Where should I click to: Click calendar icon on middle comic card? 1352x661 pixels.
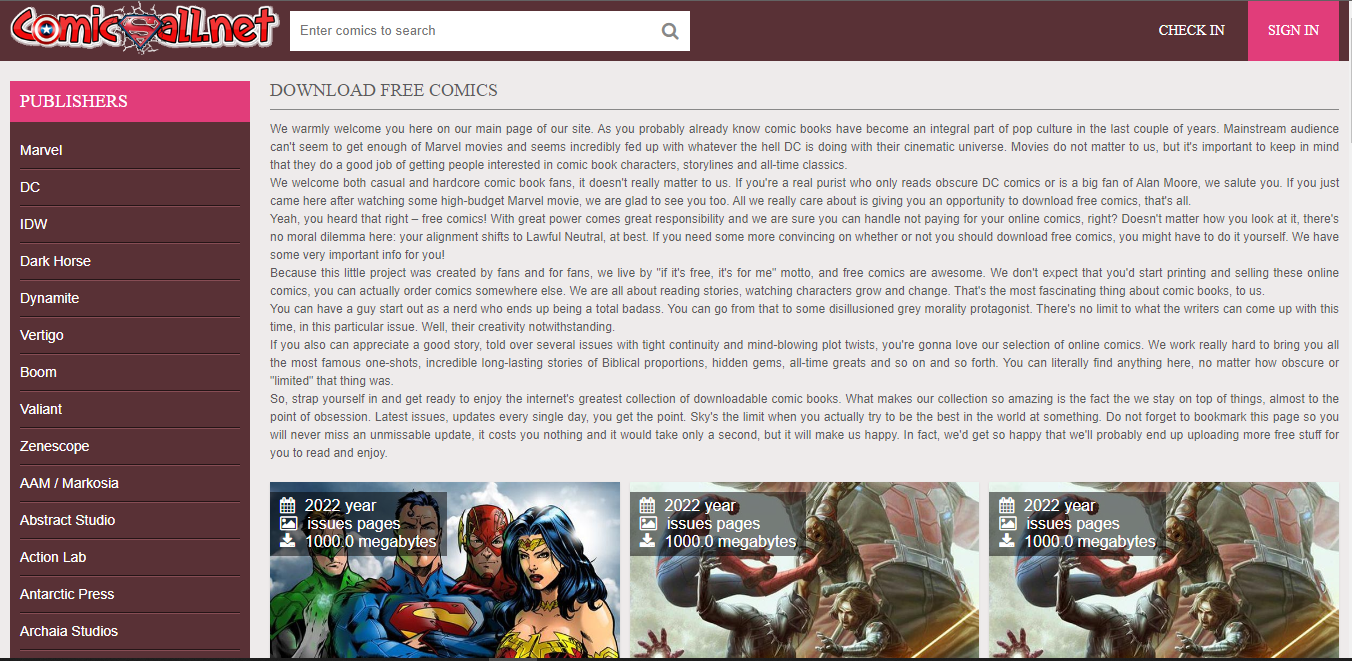[648, 505]
